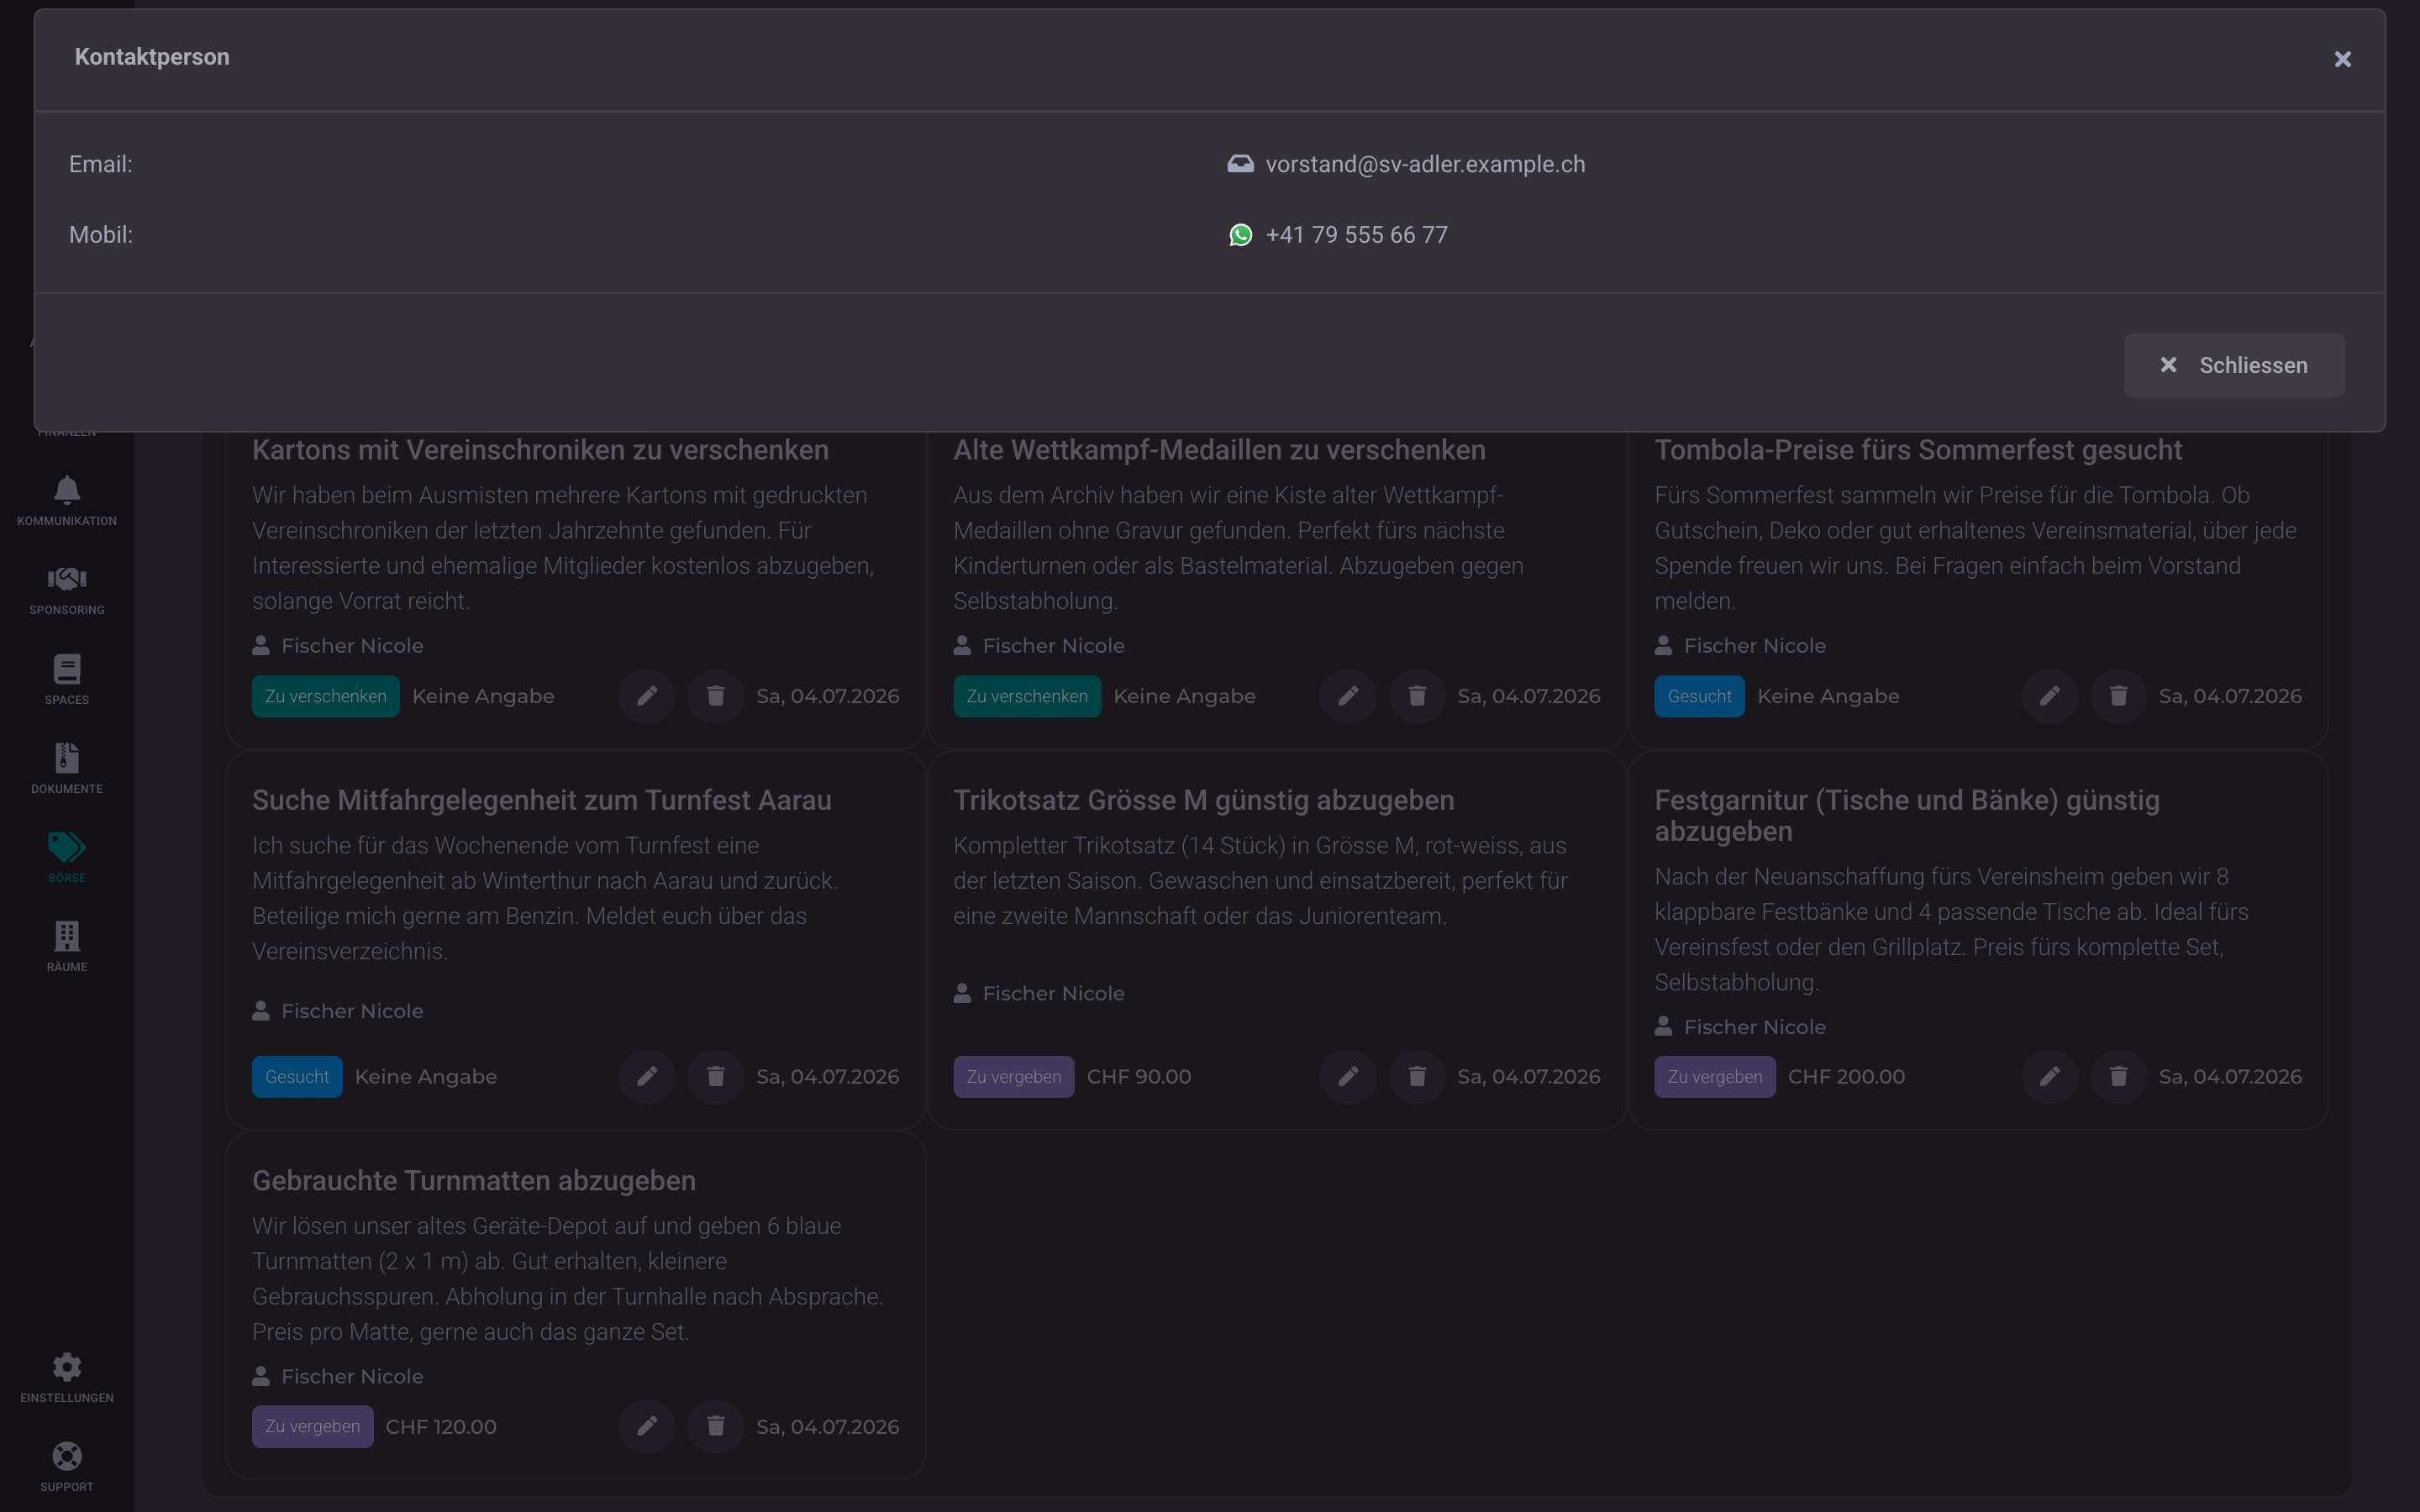This screenshot has height=1512, width=2420.
Task: Click Fischer Nicole on the Tombola-Preise listing
Action: (1755, 646)
